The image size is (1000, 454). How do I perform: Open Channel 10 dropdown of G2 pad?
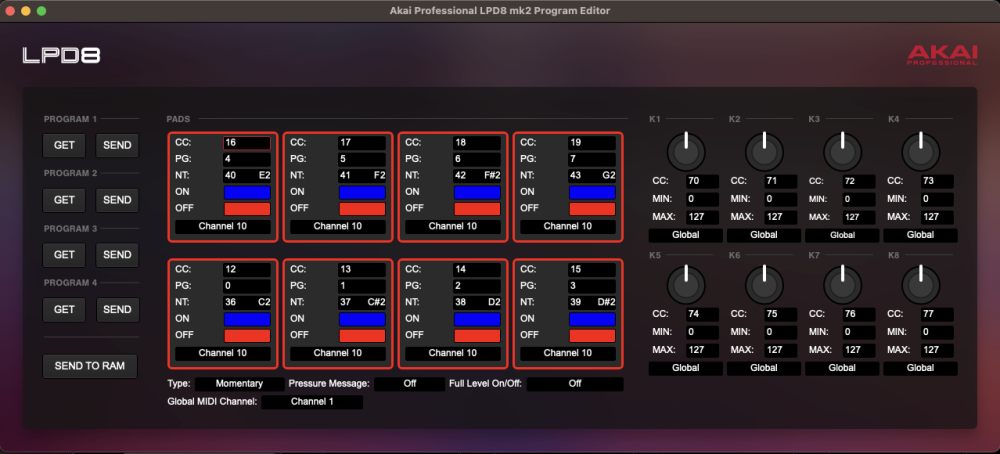[568, 226]
